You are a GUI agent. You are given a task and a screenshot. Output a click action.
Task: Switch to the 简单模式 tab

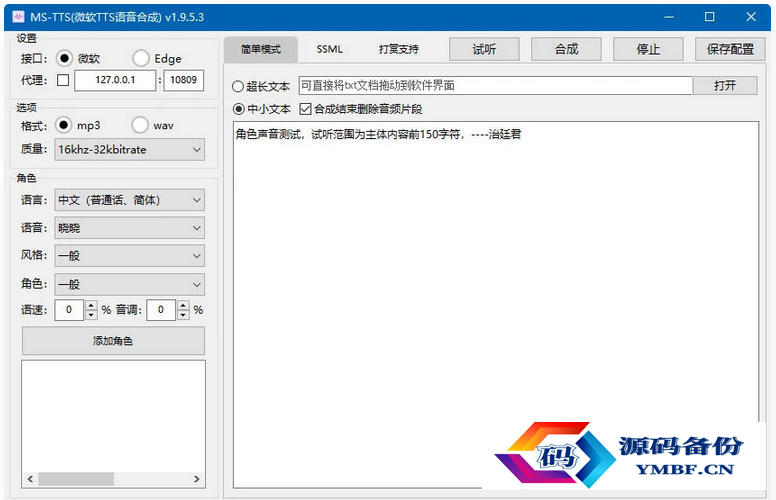point(261,50)
